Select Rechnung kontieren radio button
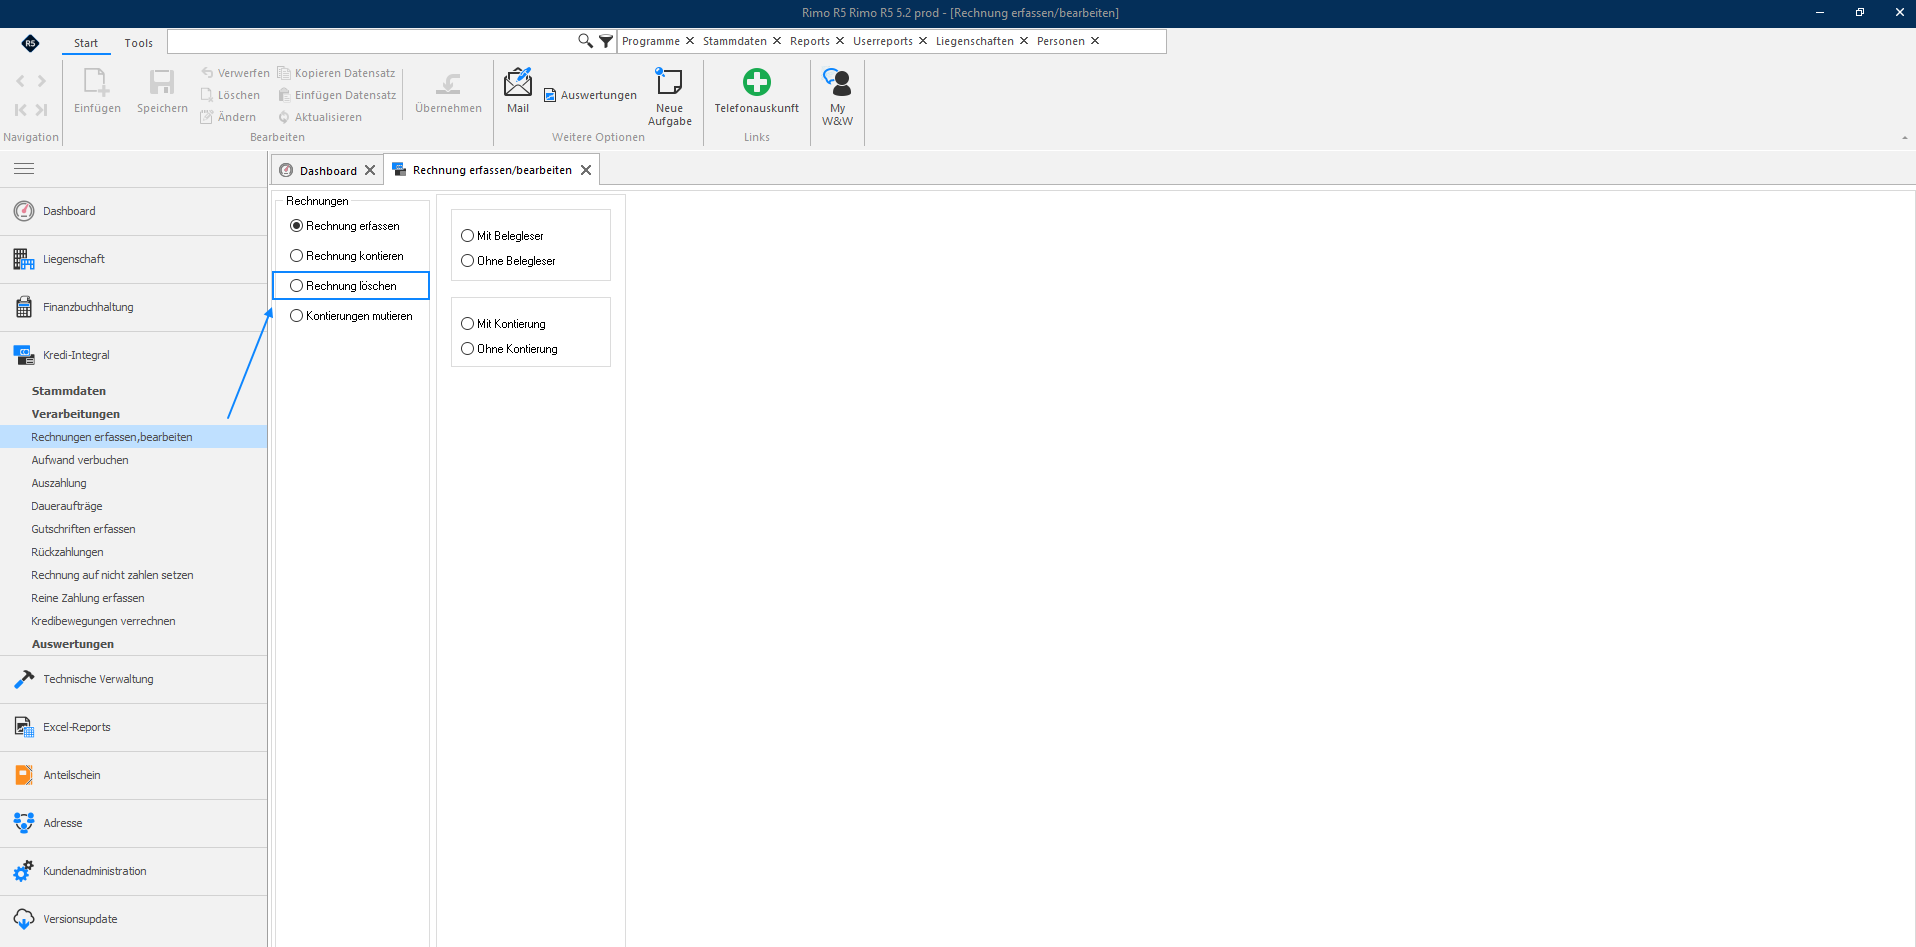This screenshot has height=947, width=1916. tap(296, 256)
